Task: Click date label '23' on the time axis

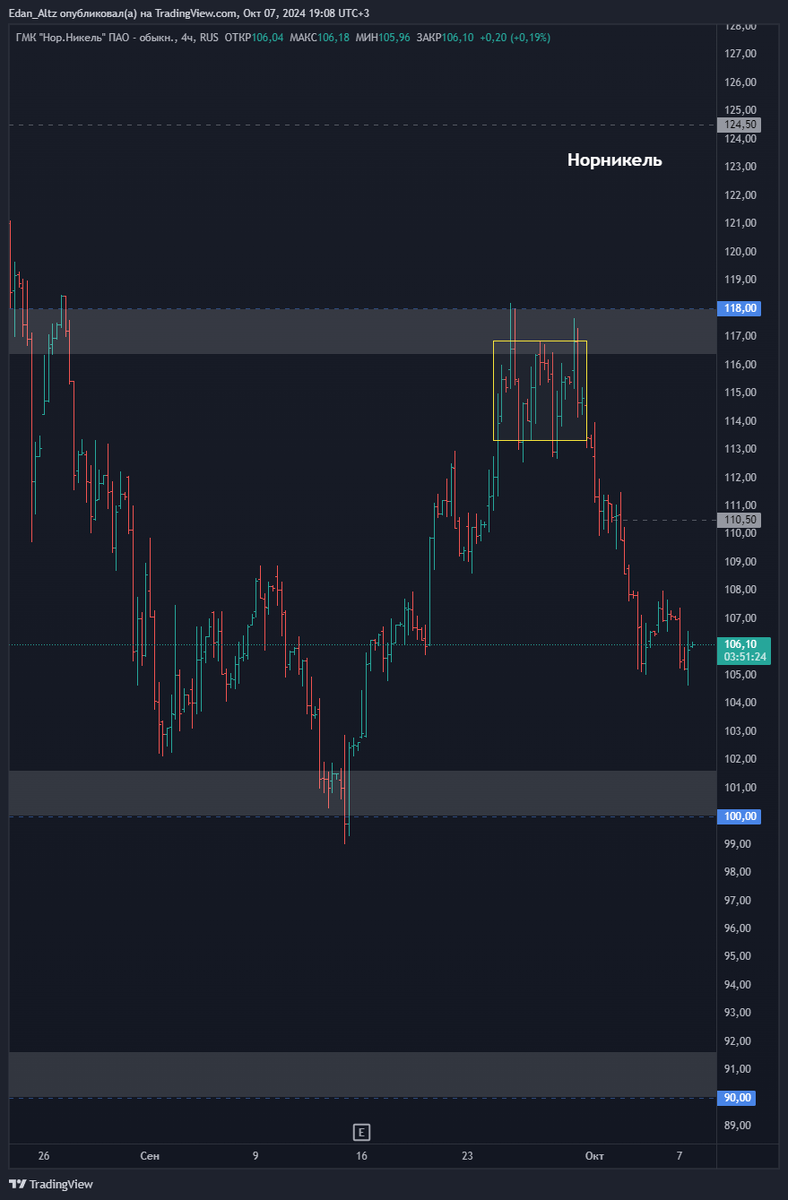Action: click(x=467, y=1156)
